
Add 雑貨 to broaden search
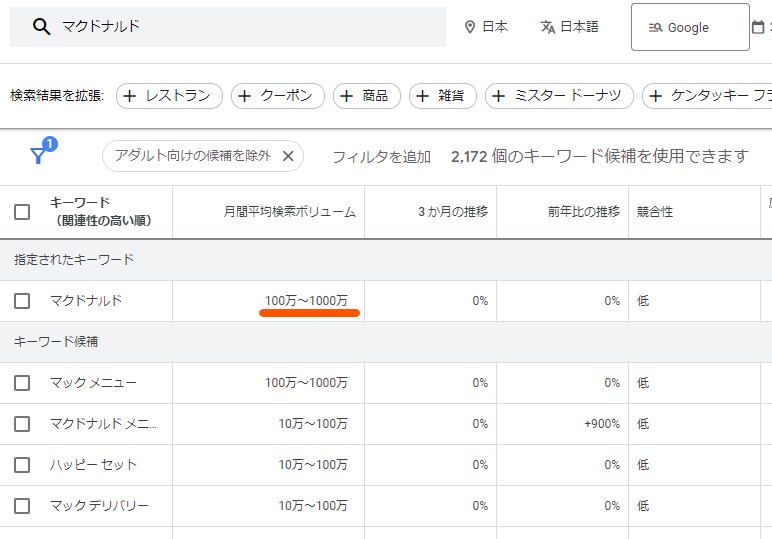(x=443, y=95)
